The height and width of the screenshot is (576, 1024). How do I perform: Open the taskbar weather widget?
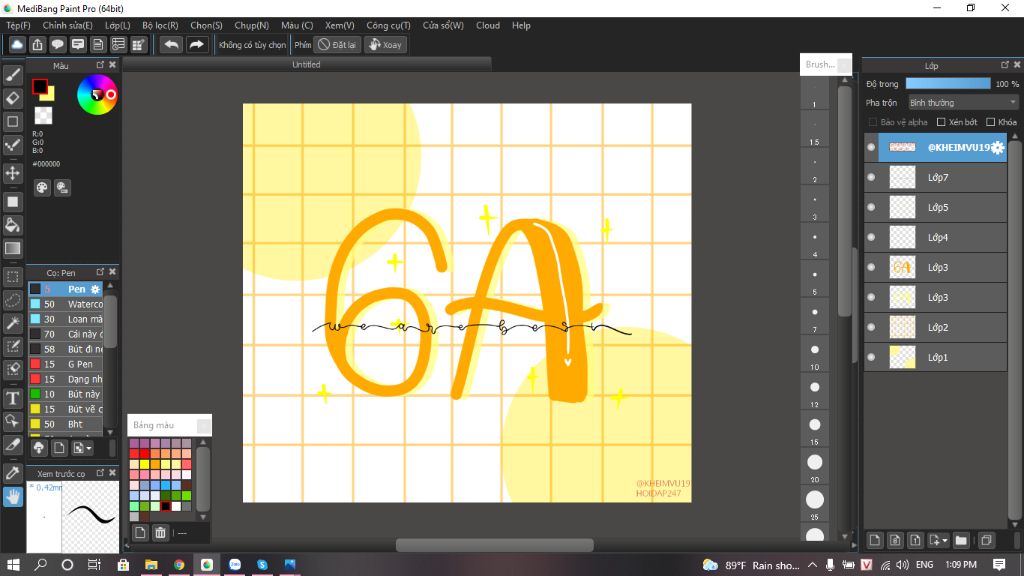[x=751, y=565]
